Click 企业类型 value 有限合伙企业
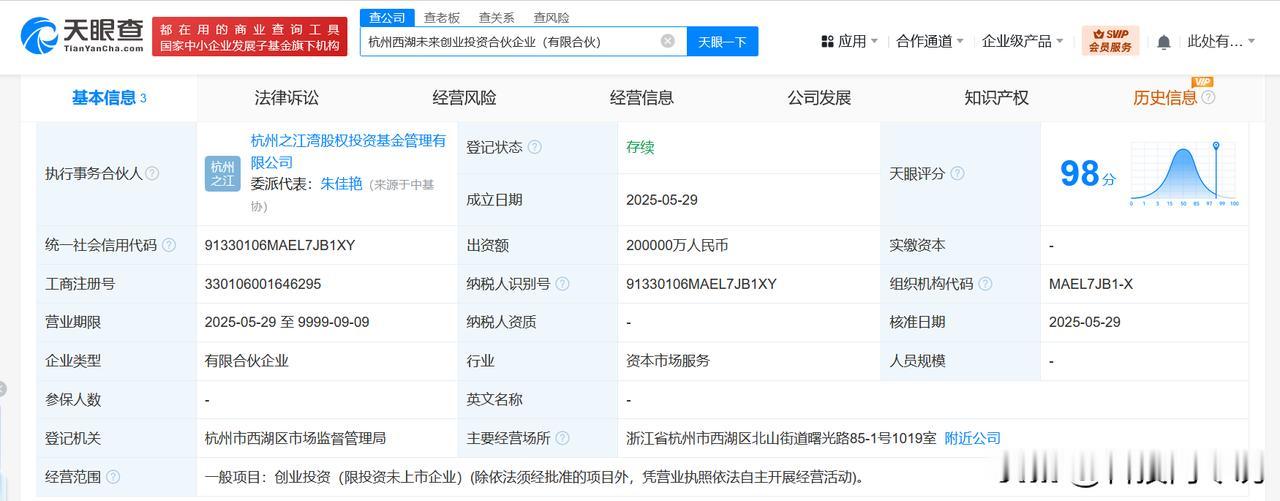 coord(246,361)
